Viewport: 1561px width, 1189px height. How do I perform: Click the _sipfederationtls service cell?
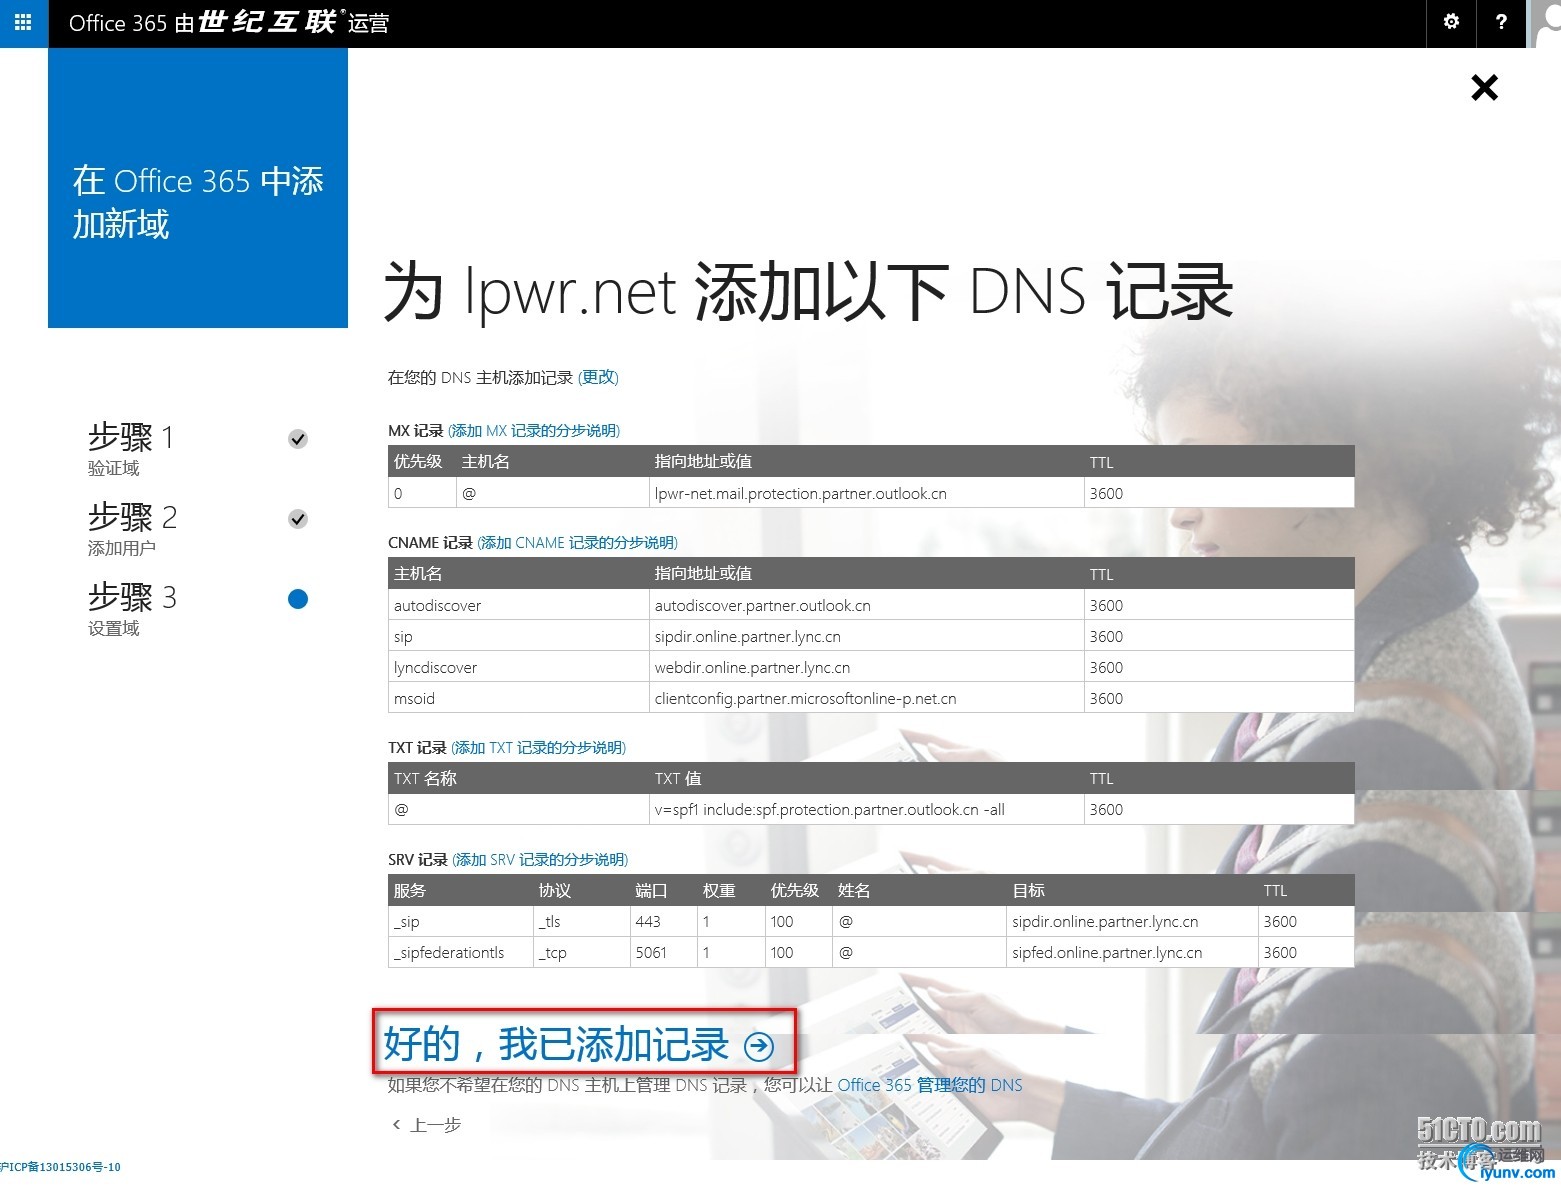click(460, 952)
